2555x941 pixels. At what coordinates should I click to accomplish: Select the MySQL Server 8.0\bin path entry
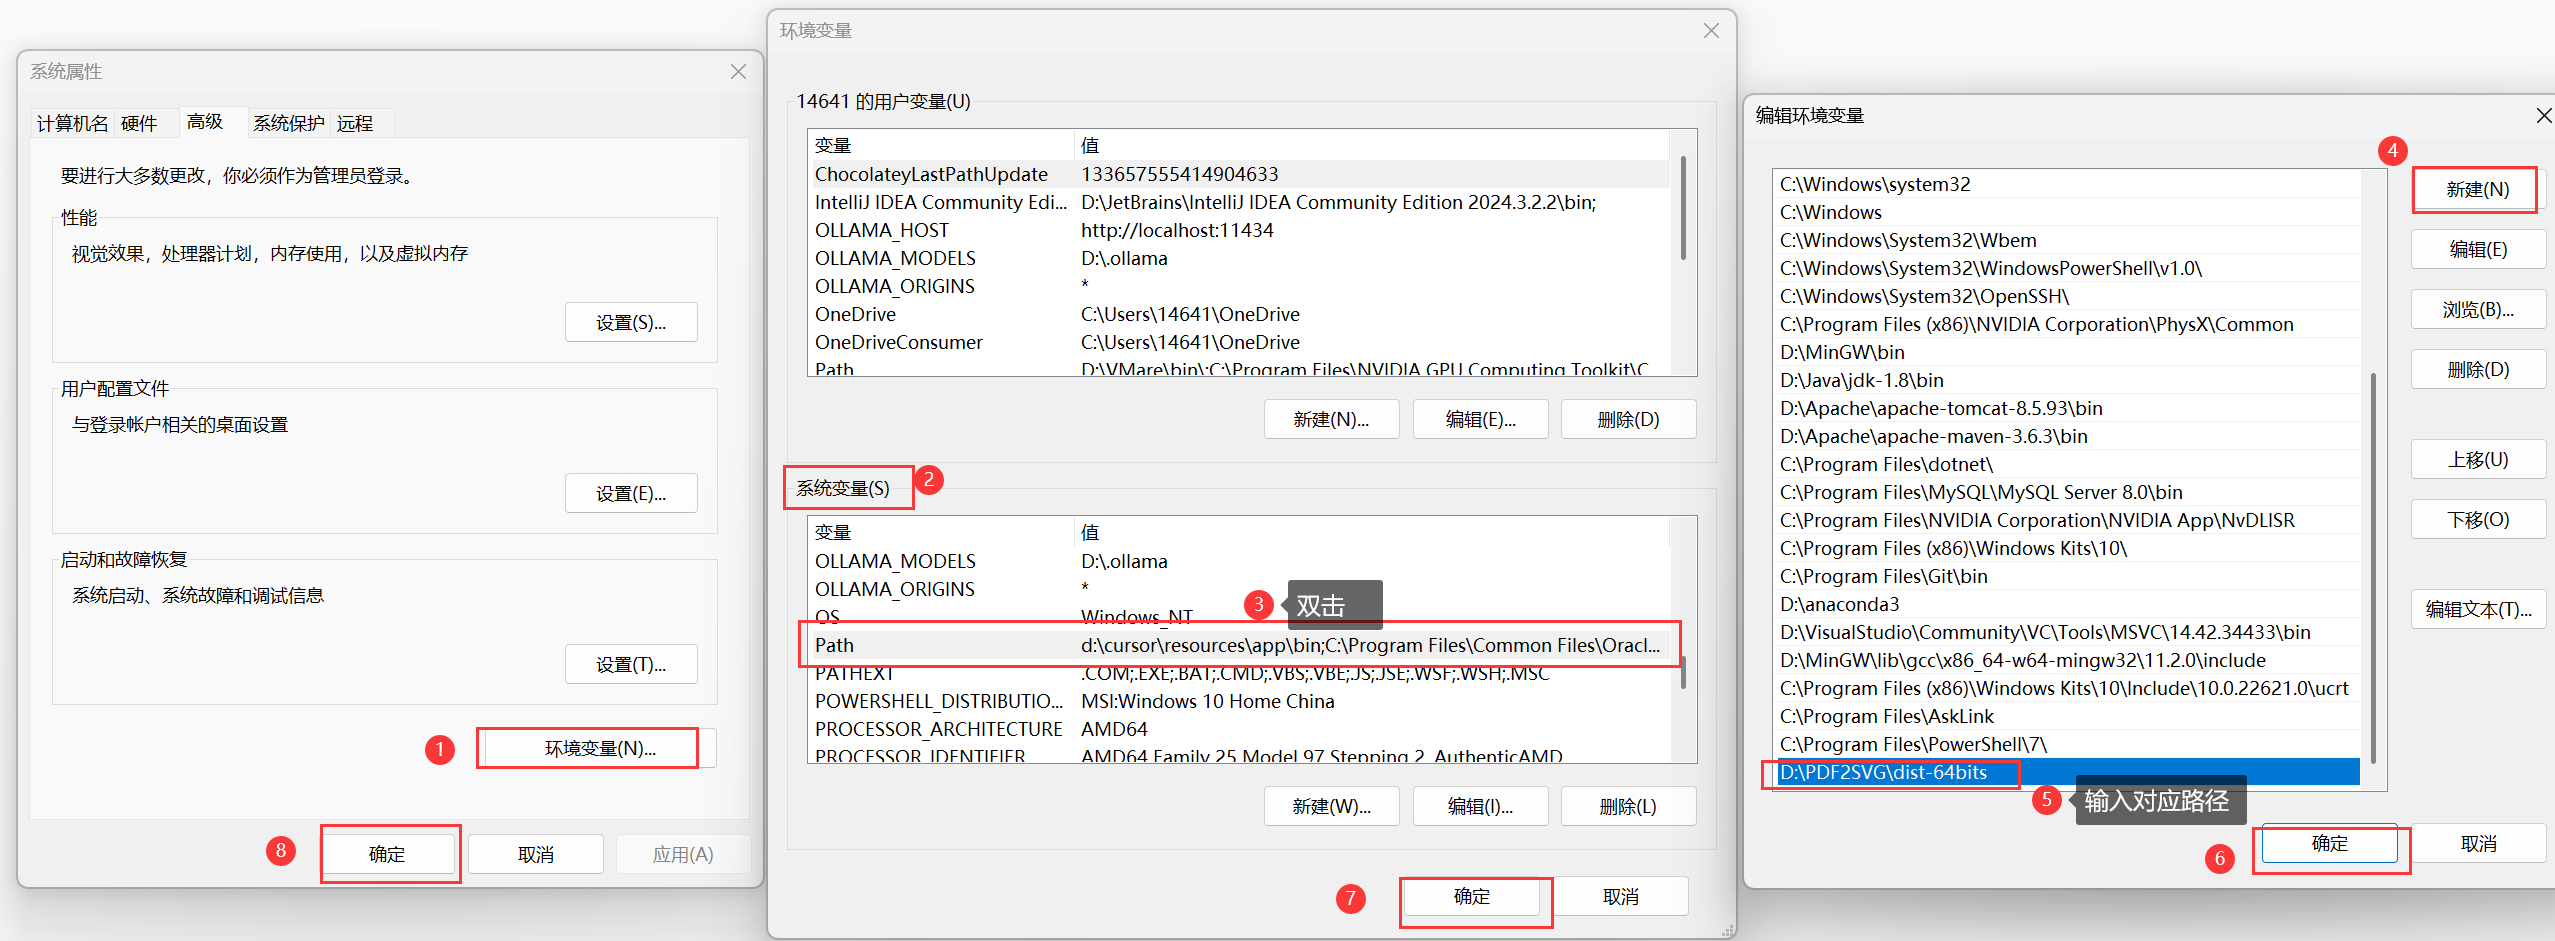[x=2067, y=492]
